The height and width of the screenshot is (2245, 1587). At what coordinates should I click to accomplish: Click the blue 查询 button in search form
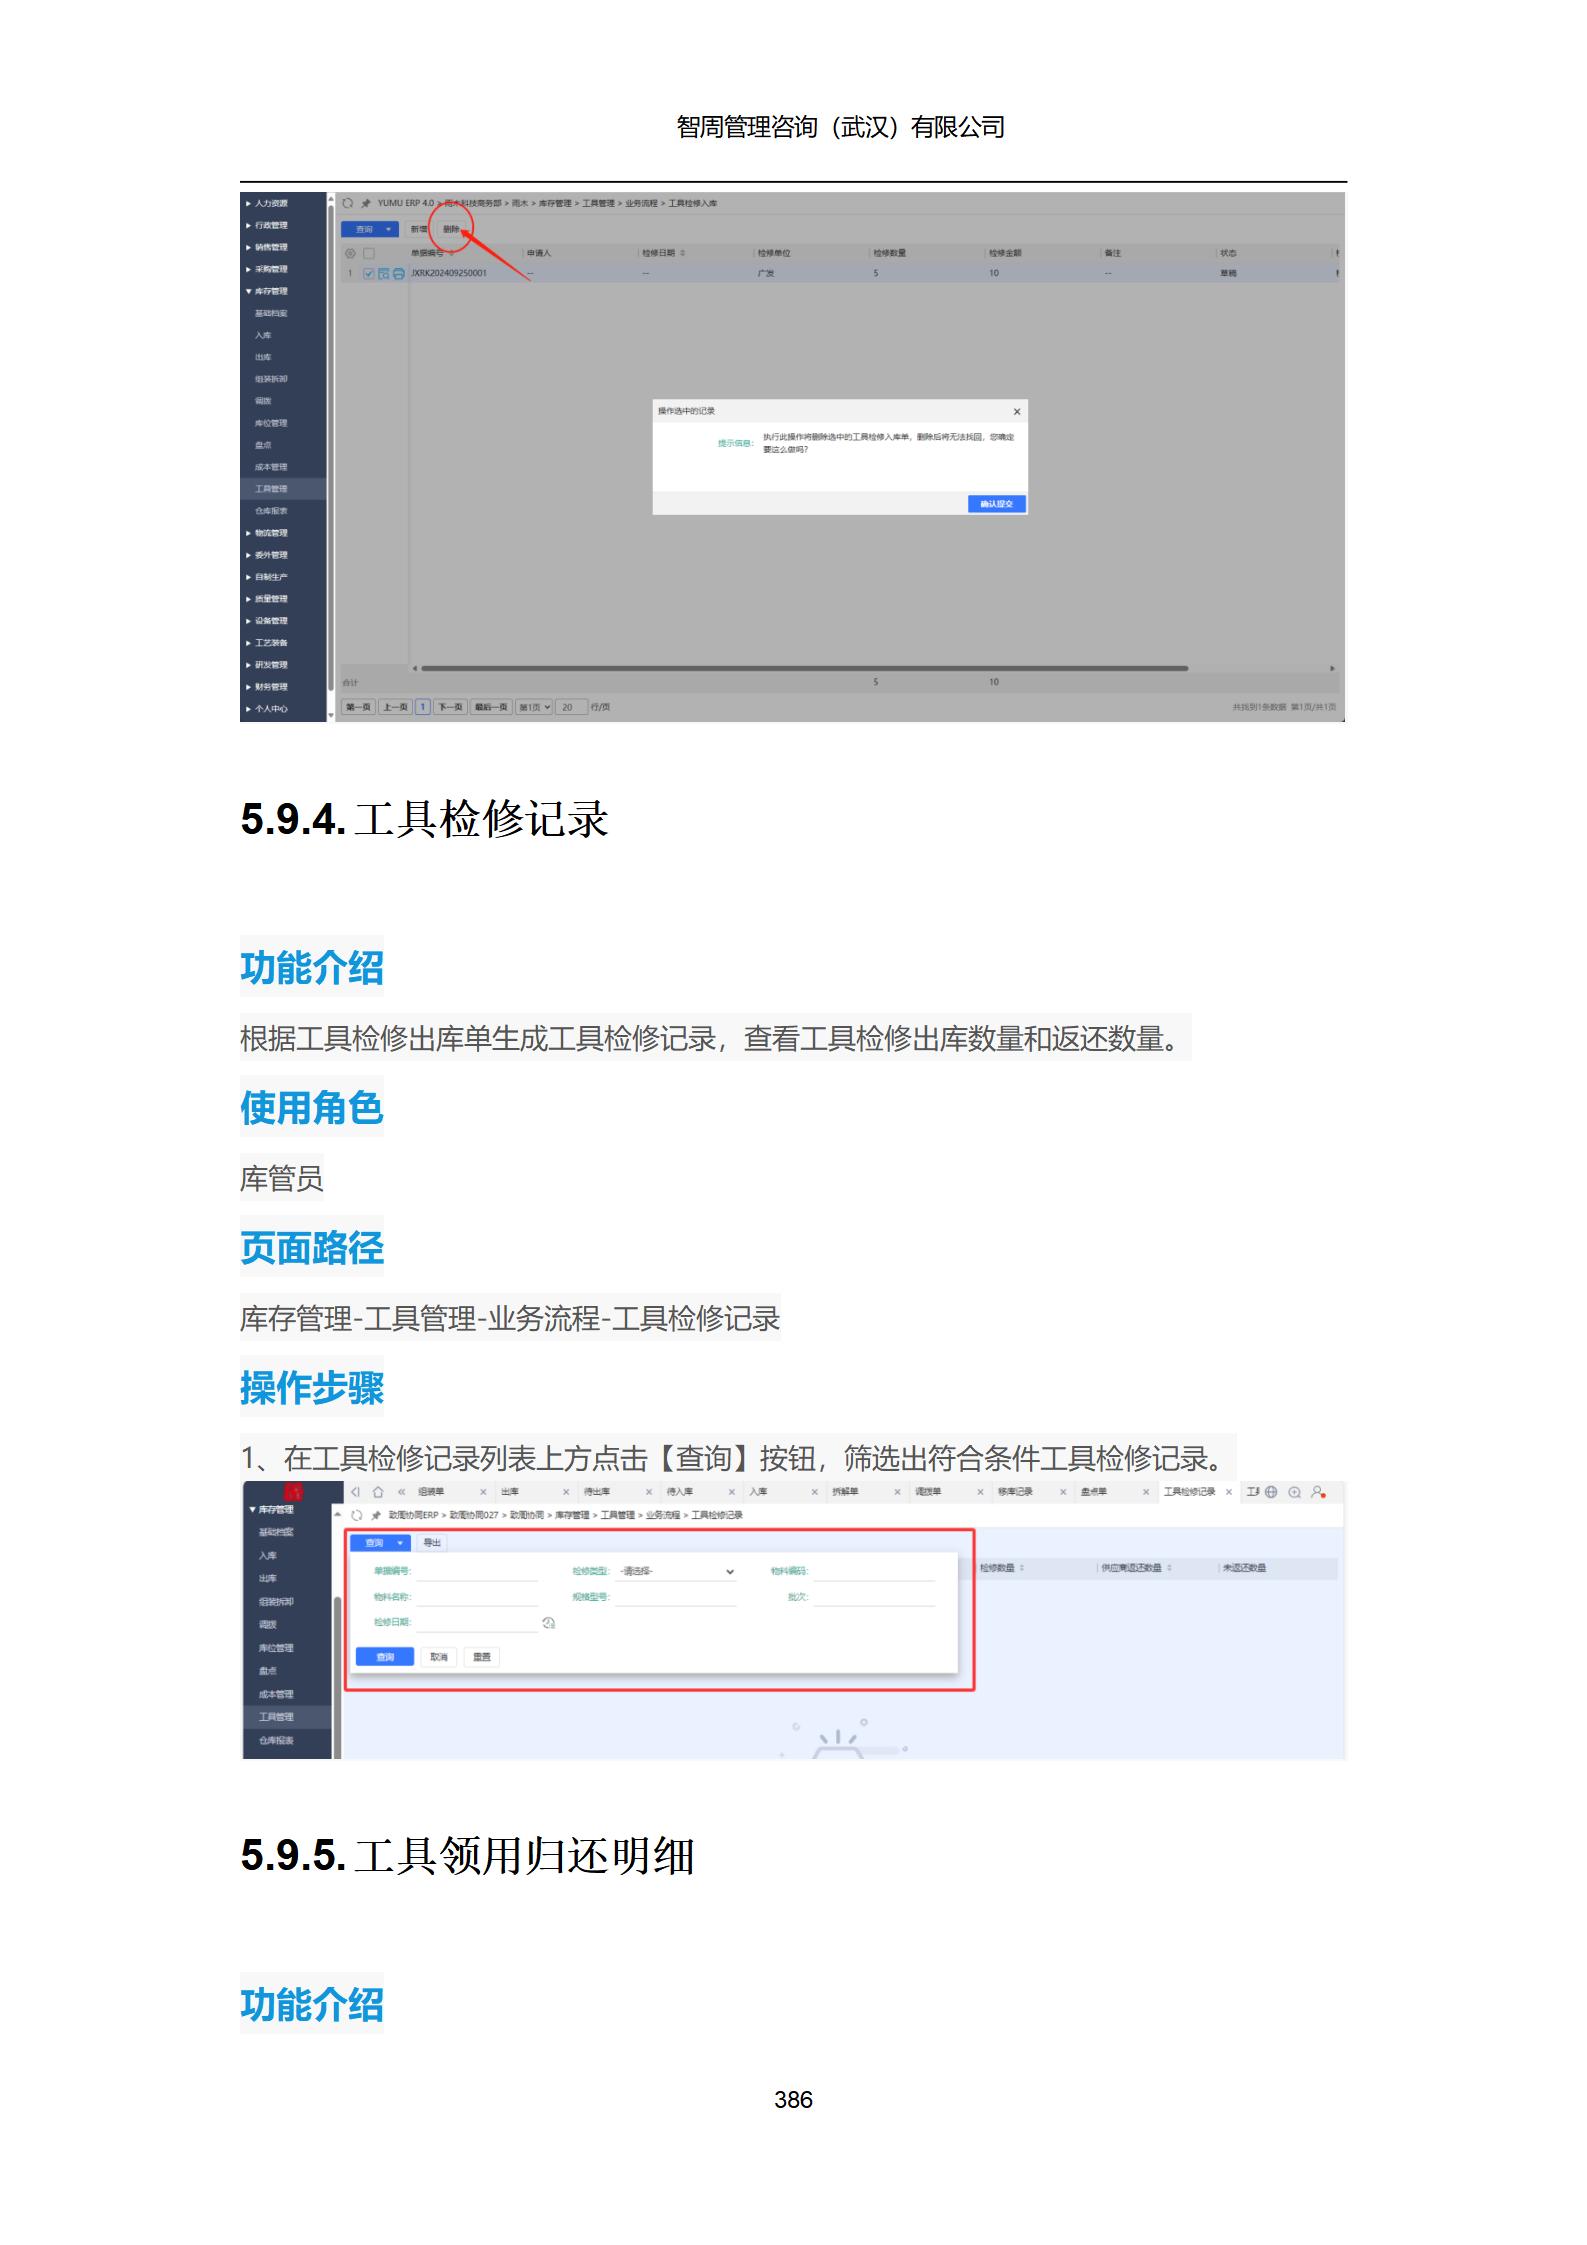[x=385, y=1657]
